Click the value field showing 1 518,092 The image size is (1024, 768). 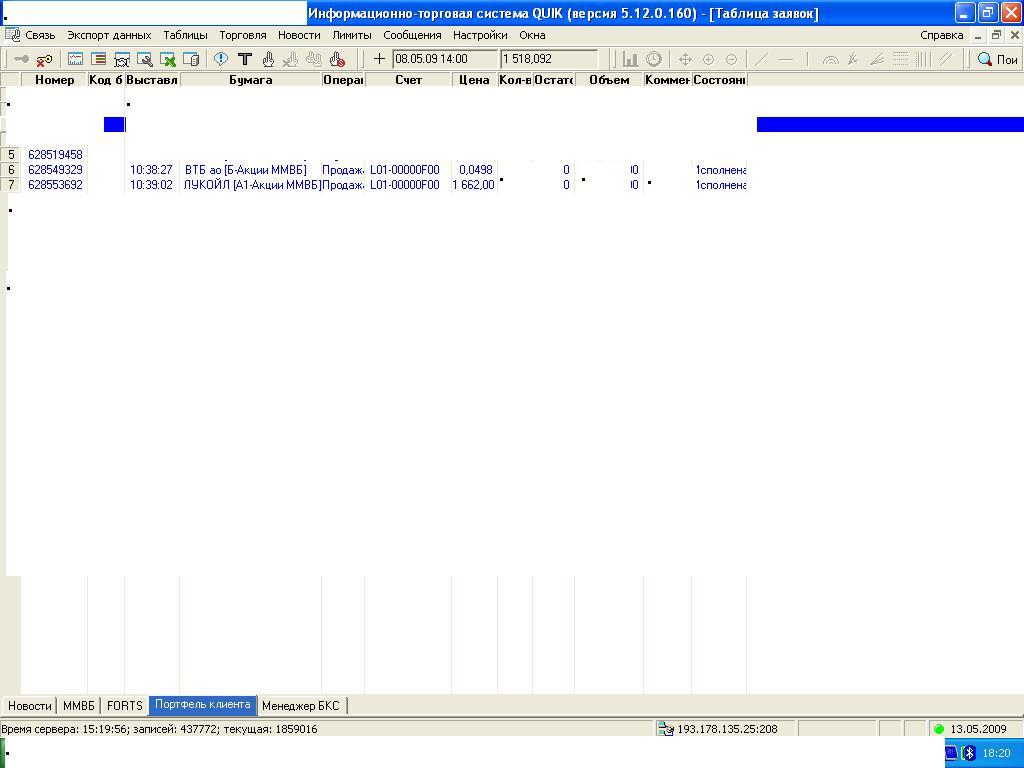(x=549, y=59)
